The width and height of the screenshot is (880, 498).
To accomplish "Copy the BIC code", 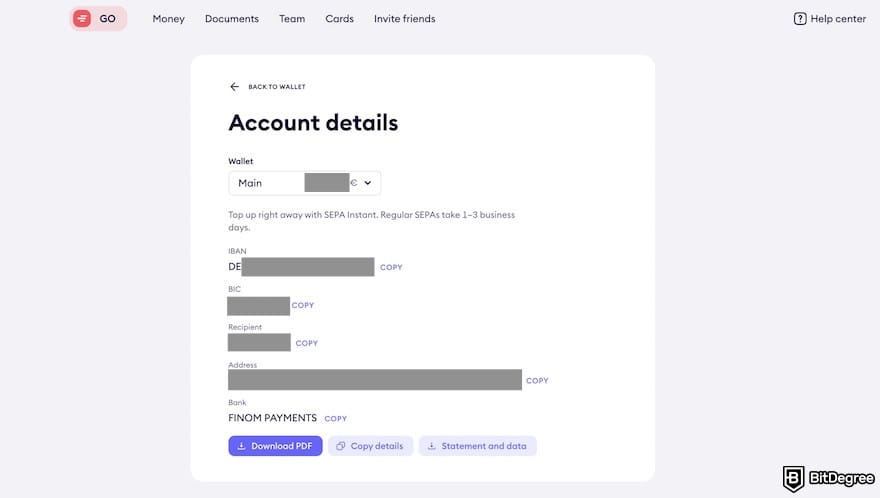I will click(302, 305).
